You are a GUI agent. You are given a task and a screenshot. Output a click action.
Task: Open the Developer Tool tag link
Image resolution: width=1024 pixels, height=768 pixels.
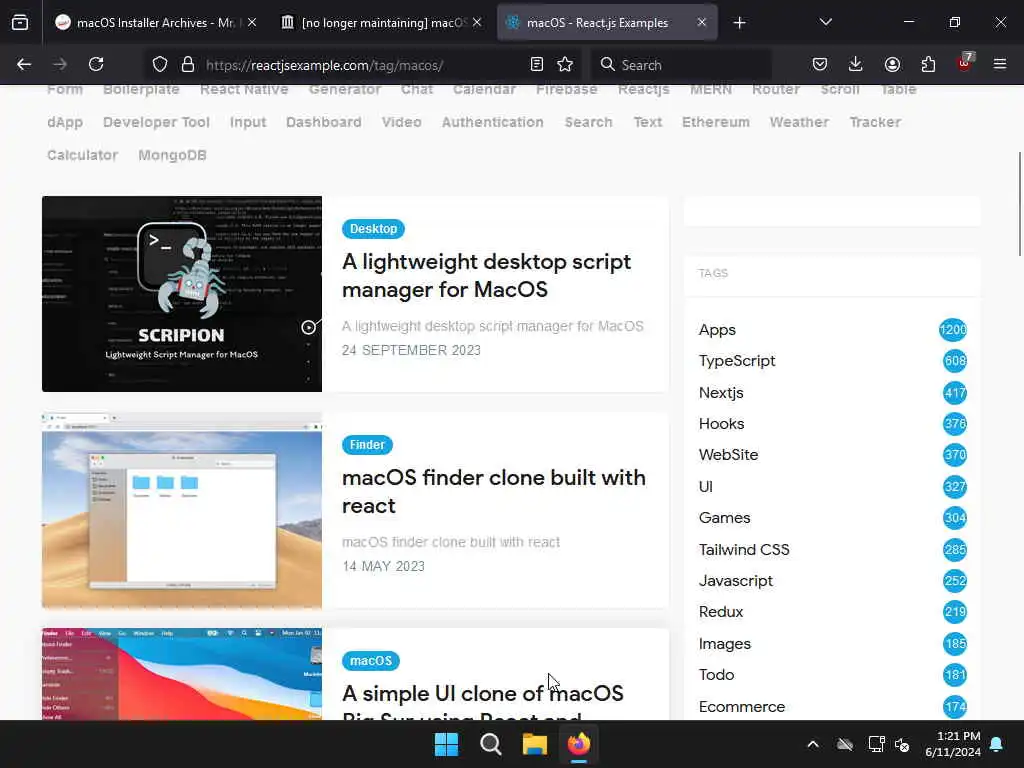156,122
